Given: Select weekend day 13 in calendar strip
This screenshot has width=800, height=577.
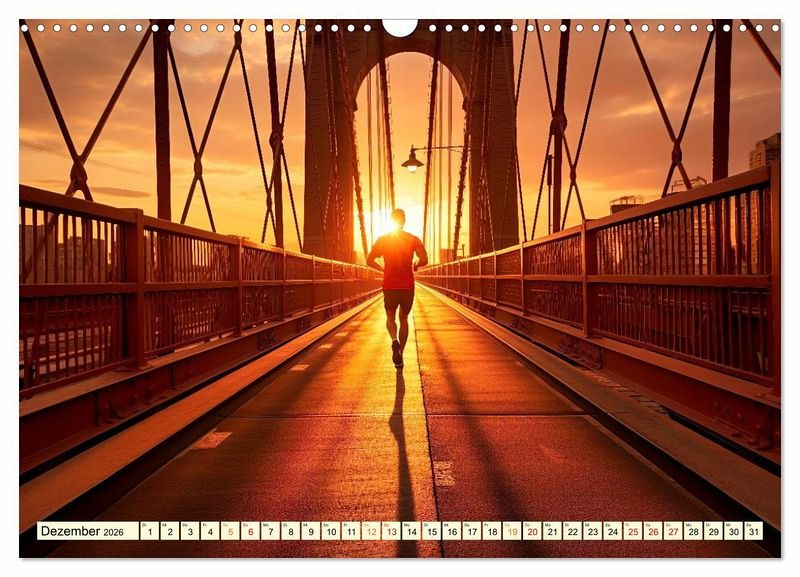Looking at the screenshot, I should (x=391, y=531).
